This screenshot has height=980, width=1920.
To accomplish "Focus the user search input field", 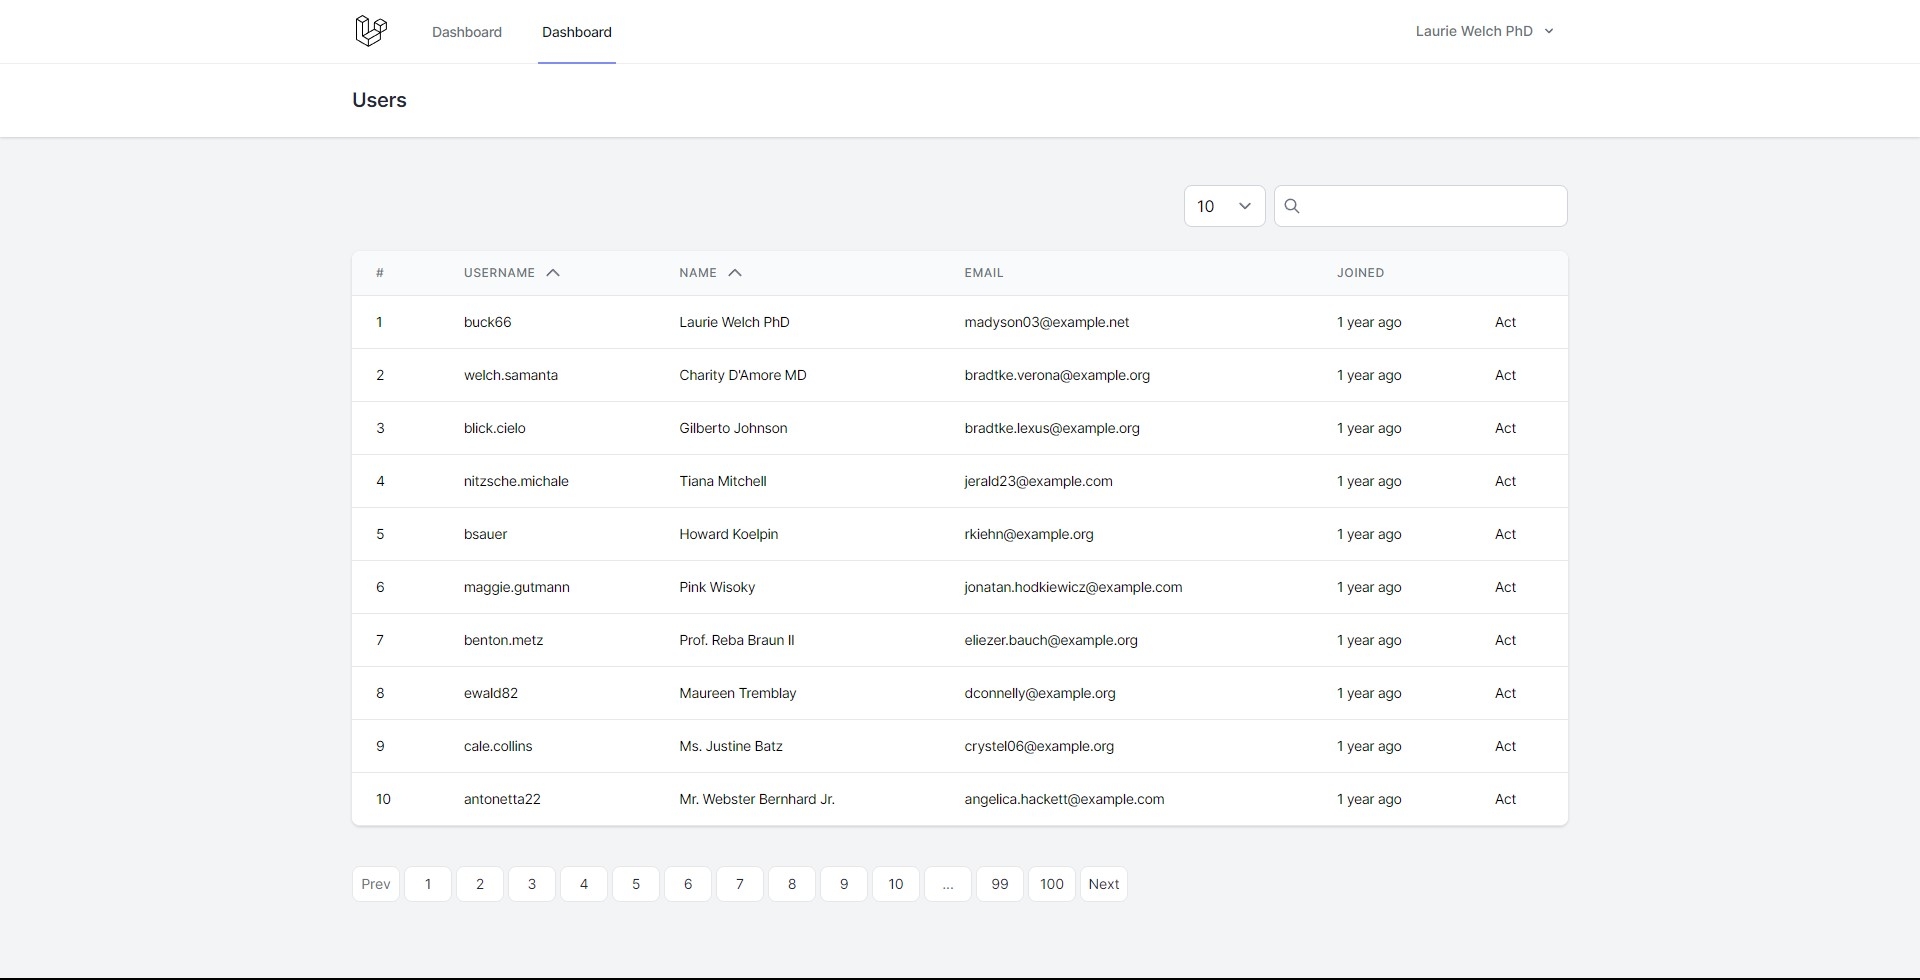I will [1421, 206].
